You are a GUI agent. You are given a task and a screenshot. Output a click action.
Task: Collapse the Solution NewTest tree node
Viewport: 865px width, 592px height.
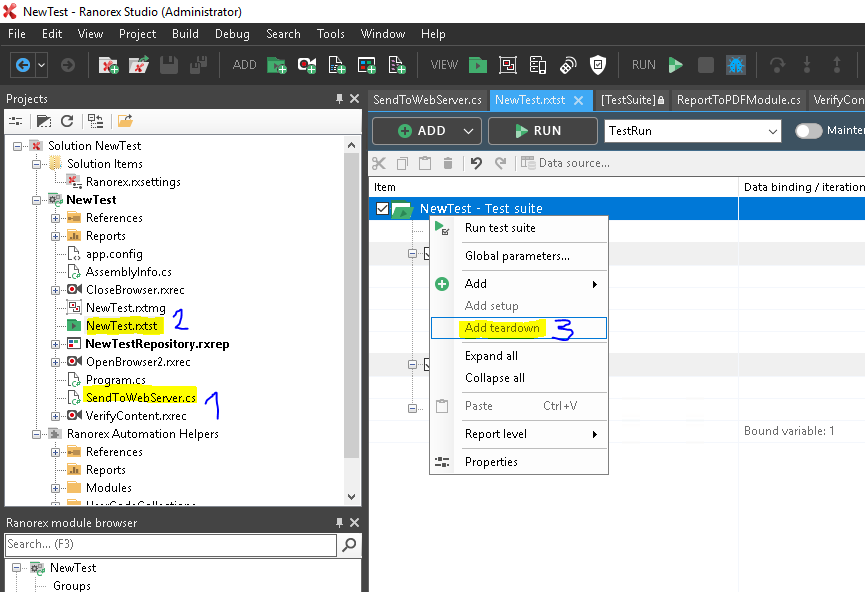coord(18,146)
